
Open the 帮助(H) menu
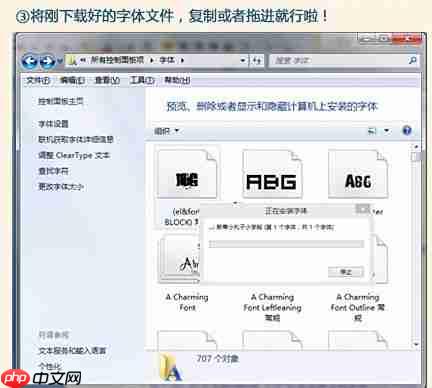(x=177, y=80)
